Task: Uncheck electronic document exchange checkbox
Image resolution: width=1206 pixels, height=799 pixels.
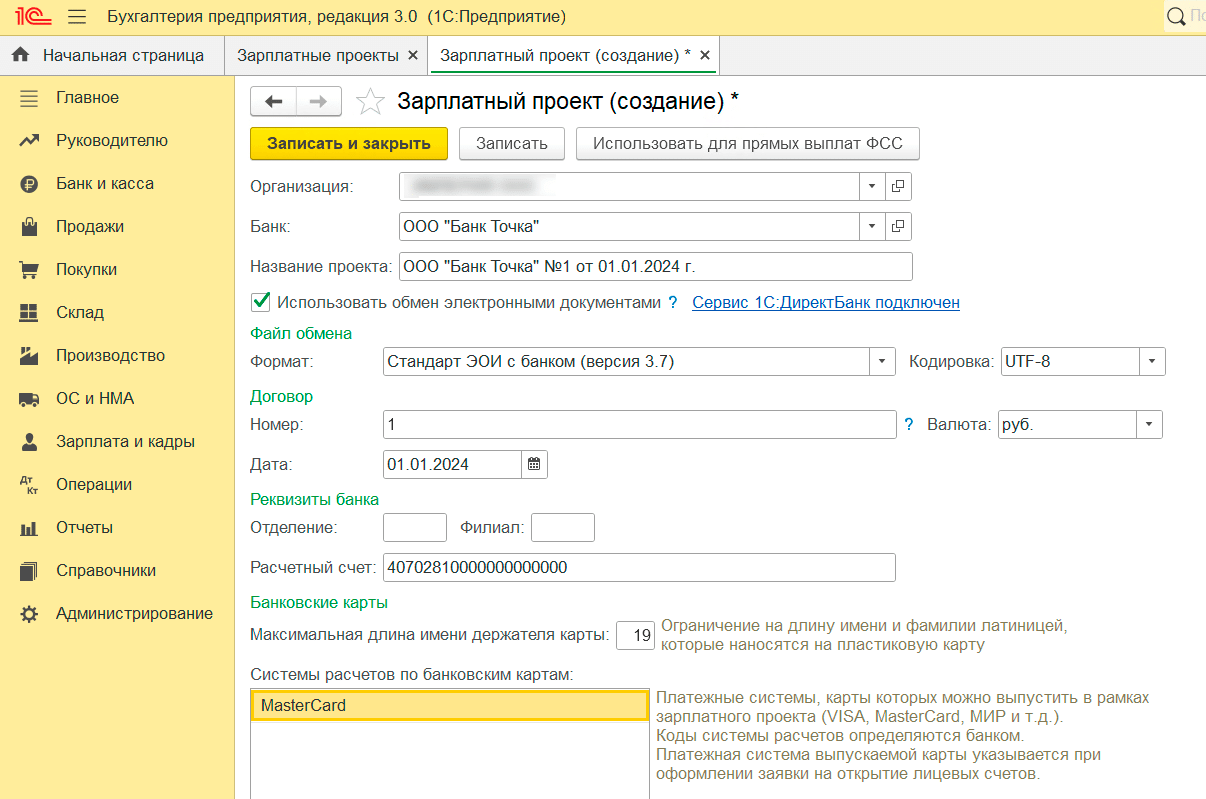Action: coord(261,302)
